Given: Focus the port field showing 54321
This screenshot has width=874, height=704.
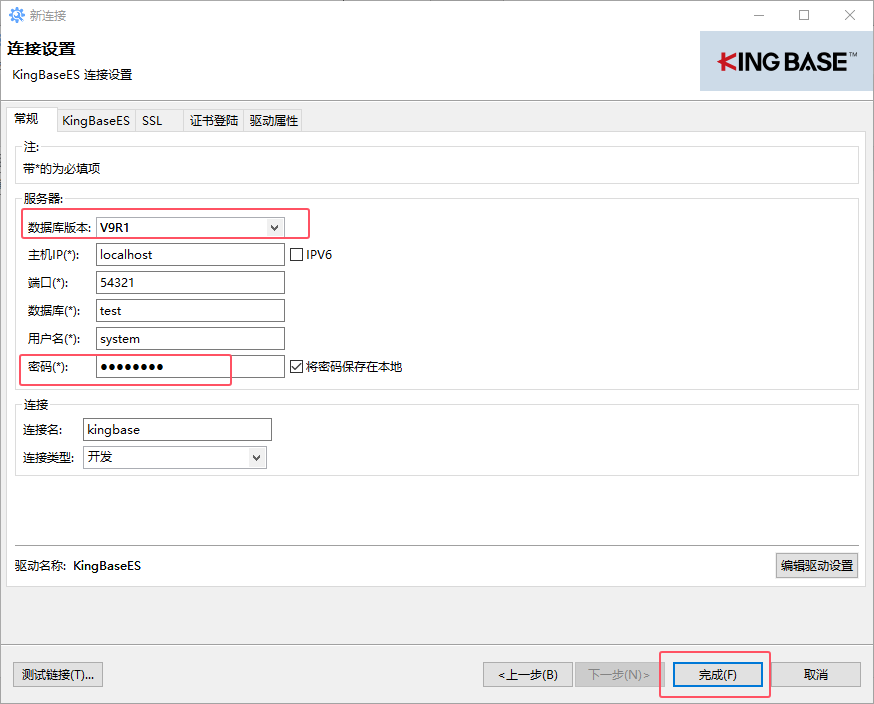Looking at the screenshot, I should click(190, 283).
